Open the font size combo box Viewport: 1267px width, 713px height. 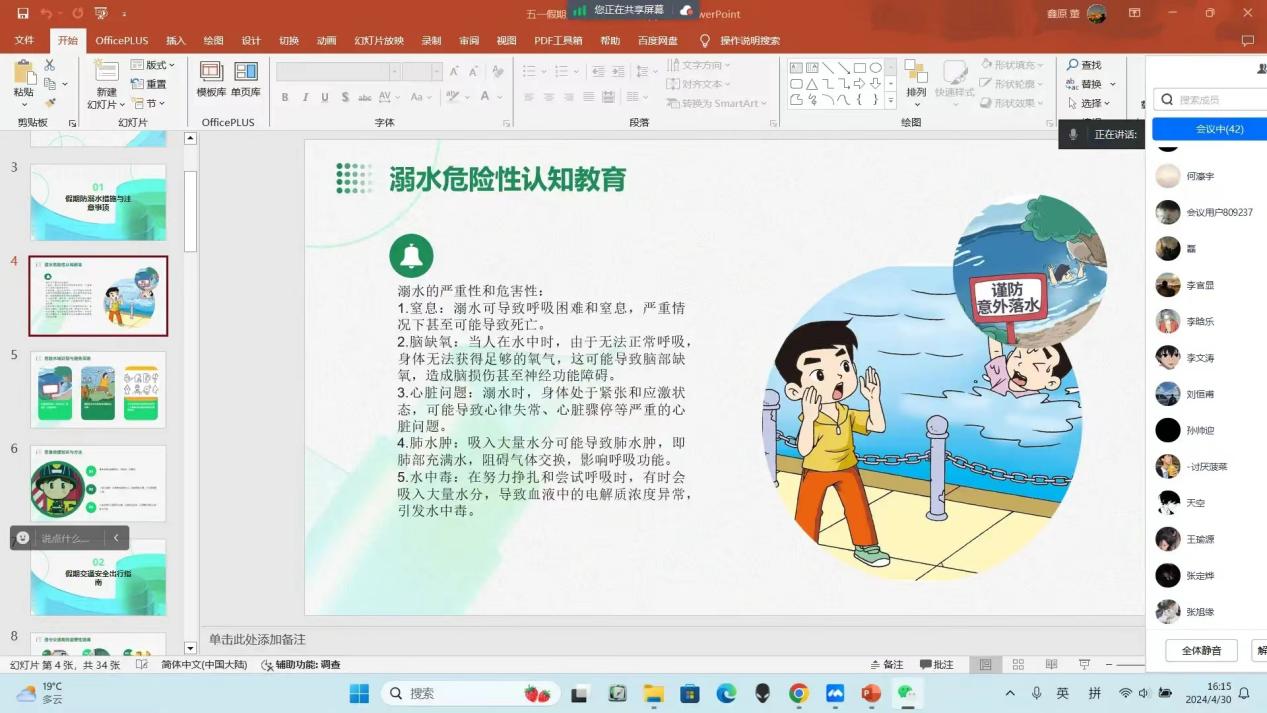pos(423,72)
